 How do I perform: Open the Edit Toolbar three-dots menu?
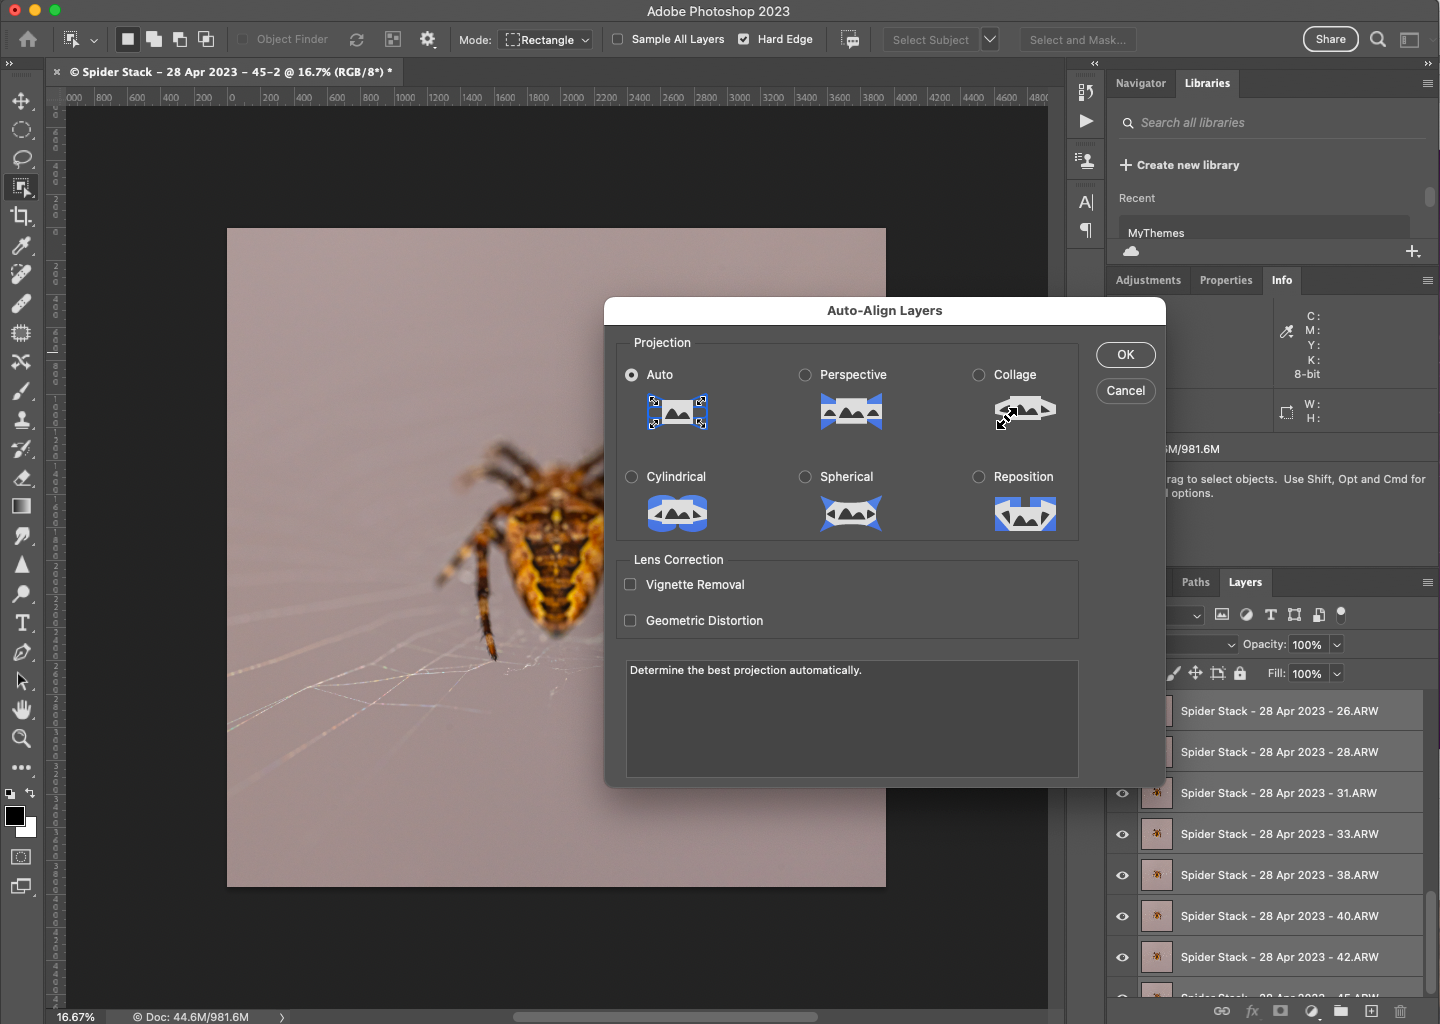click(21, 768)
